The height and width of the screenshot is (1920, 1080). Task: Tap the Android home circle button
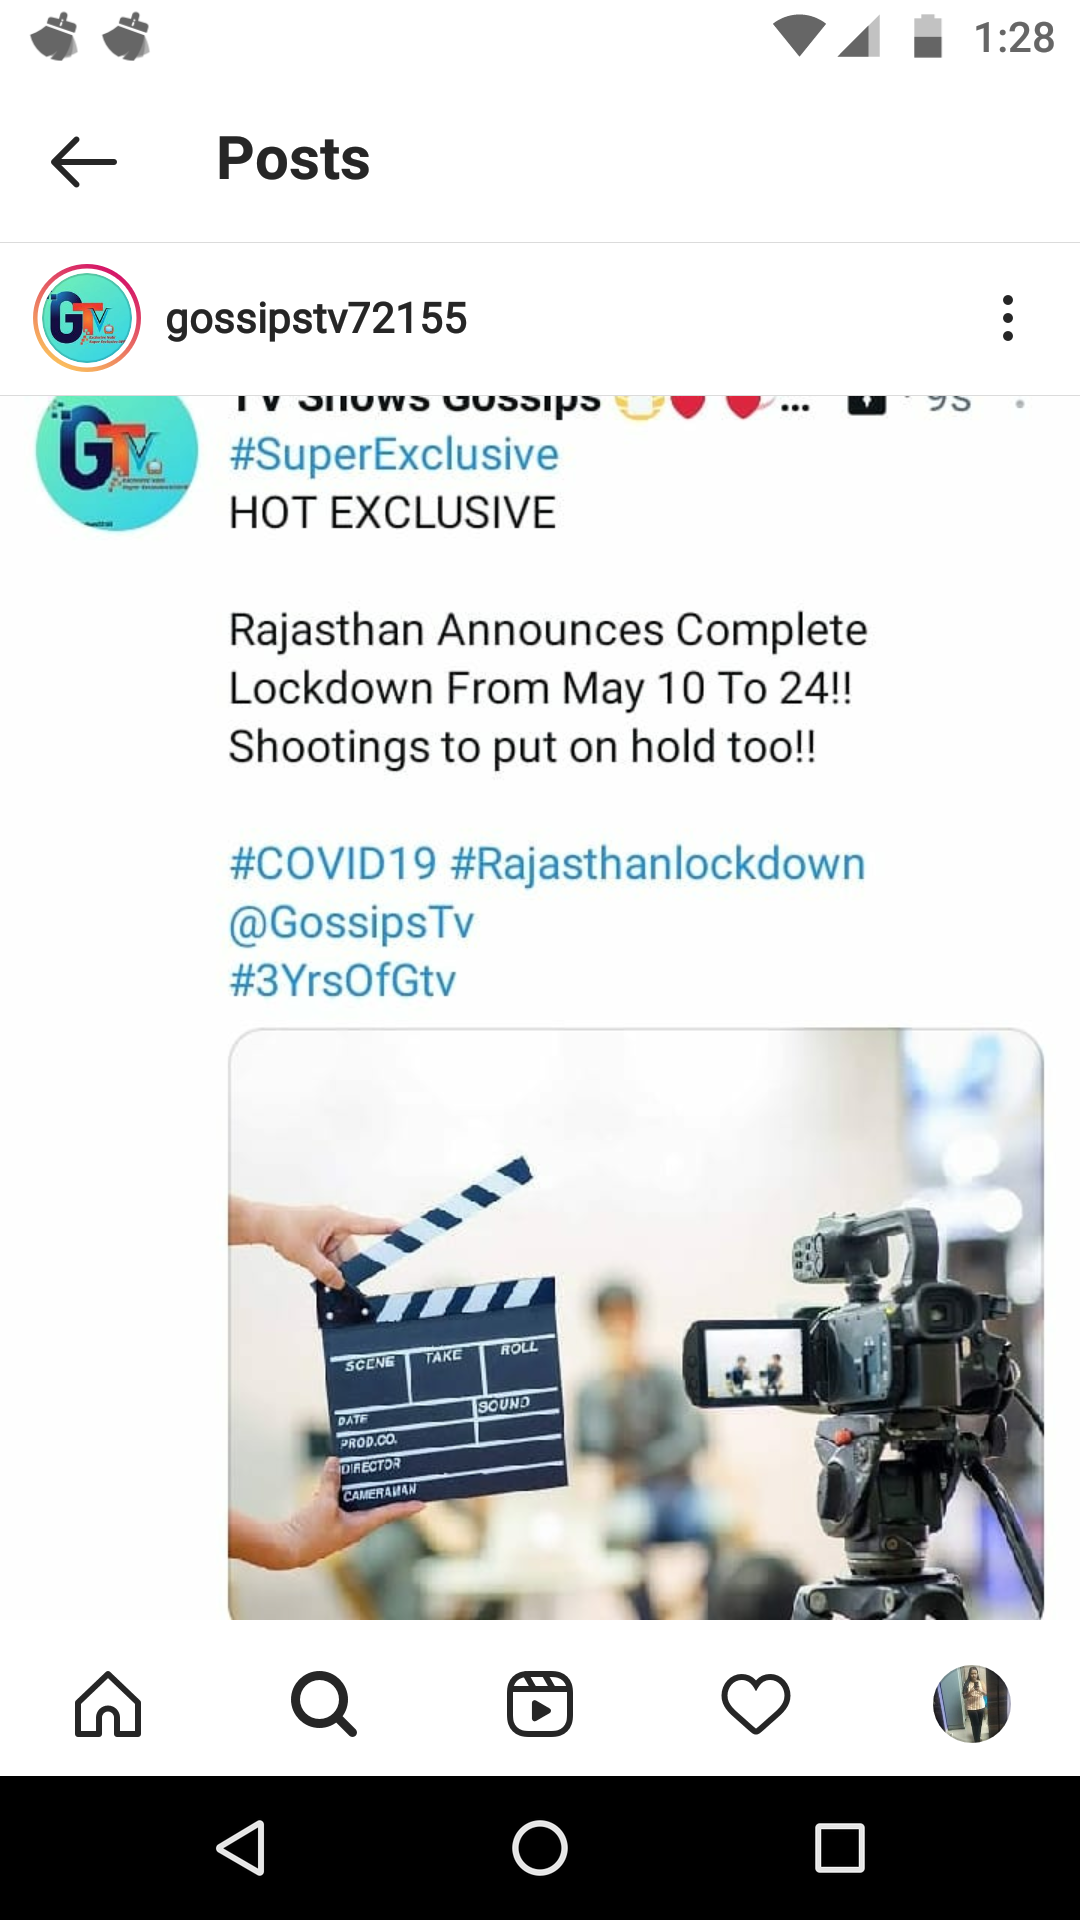click(x=540, y=1847)
